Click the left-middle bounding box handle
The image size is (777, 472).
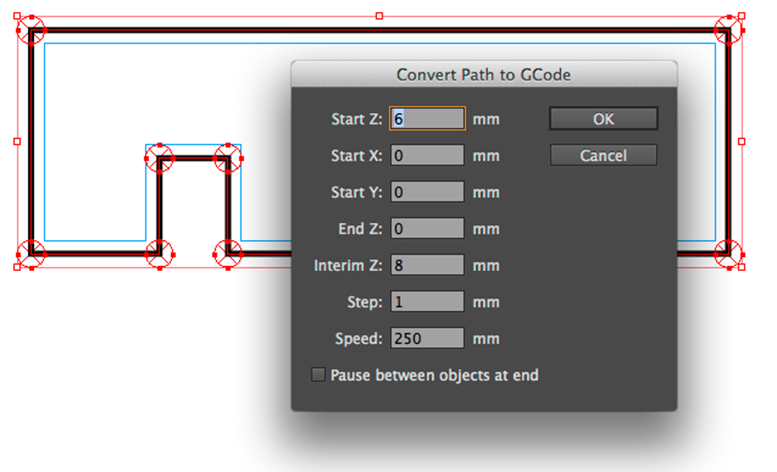pyautogui.click(x=17, y=142)
